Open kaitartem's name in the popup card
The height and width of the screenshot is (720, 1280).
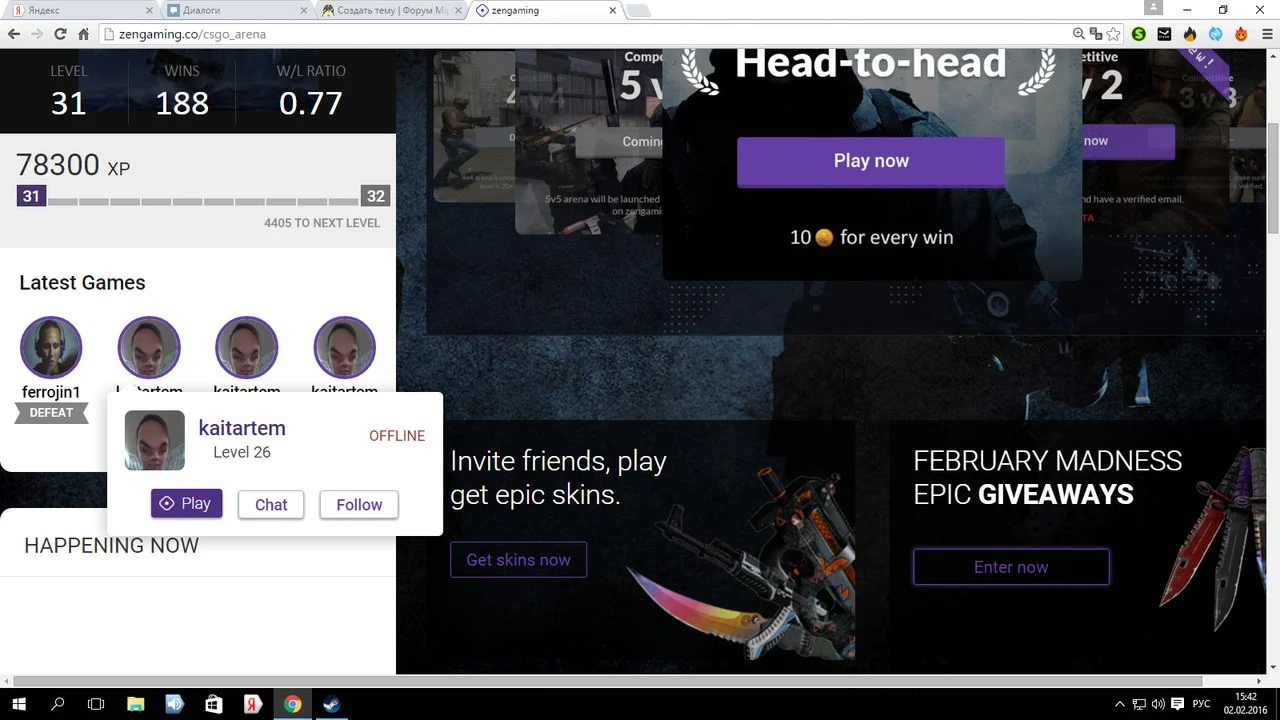click(x=242, y=428)
